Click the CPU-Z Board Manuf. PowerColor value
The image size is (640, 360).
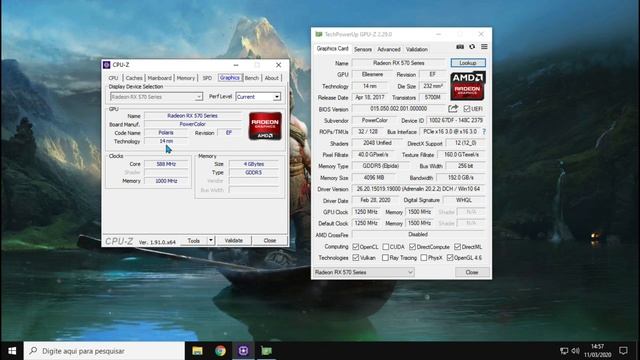(x=192, y=124)
